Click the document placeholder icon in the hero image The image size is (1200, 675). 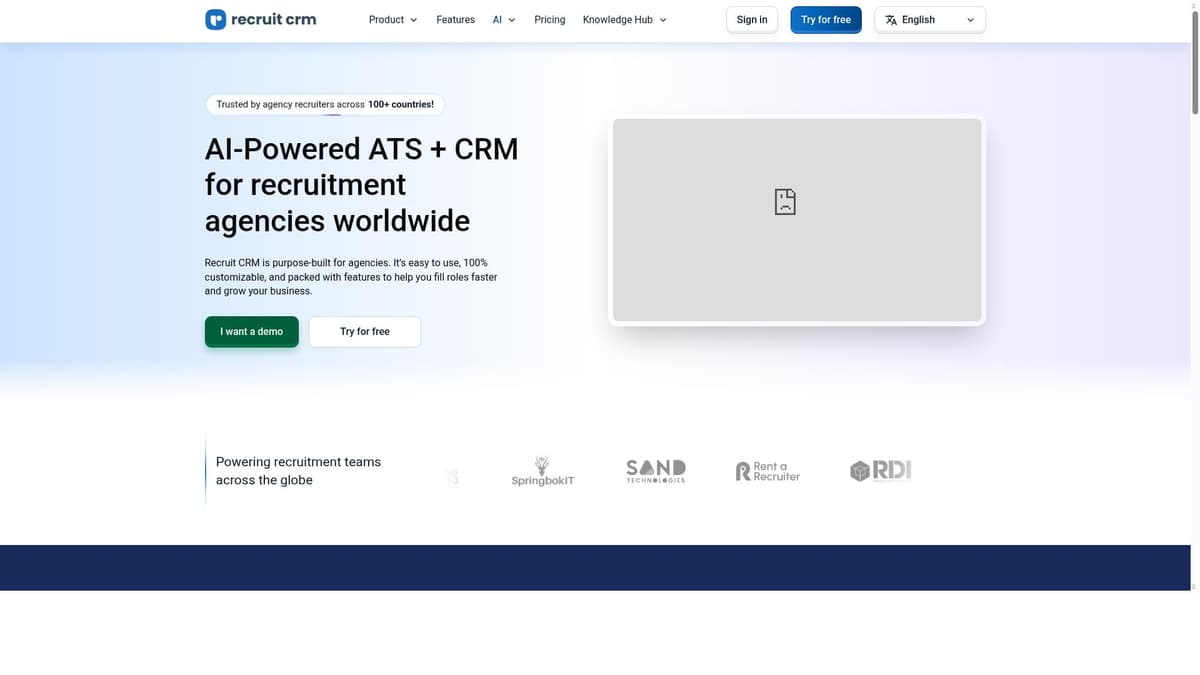coord(784,201)
